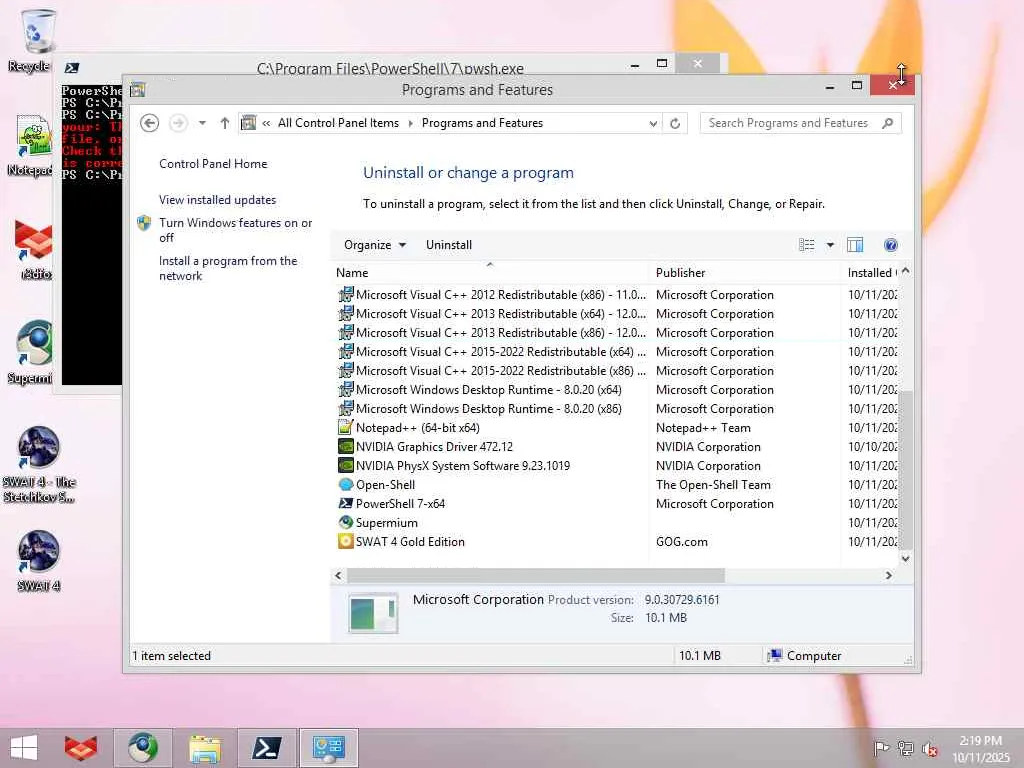Viewport: 1024px width, 768px height.
Task: Select SWAT 4 Gold Edition icon
Action: (x=345, y=541)
